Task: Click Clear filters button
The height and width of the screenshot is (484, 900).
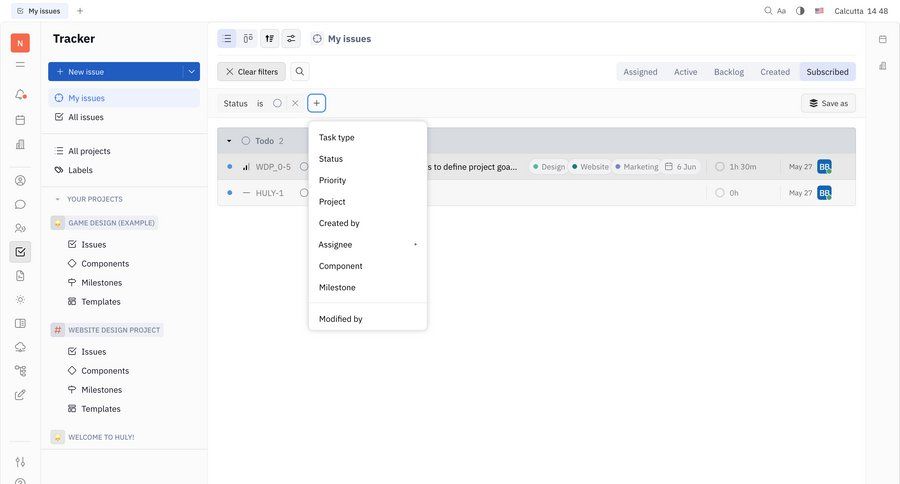Action: coord(251,72)
